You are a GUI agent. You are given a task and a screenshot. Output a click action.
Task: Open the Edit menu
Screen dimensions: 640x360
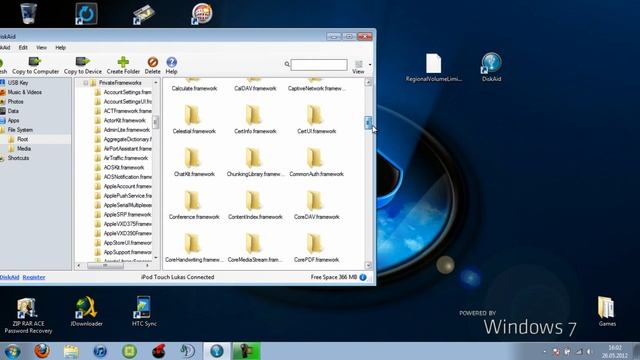tap(23, 47)
